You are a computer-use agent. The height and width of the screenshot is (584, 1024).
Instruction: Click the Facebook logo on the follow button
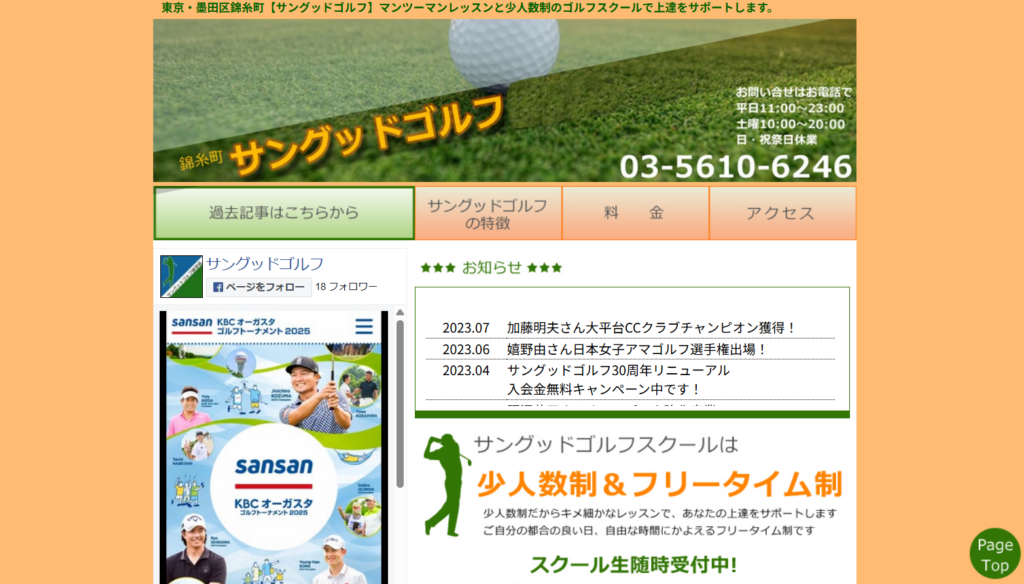point(217,287)
